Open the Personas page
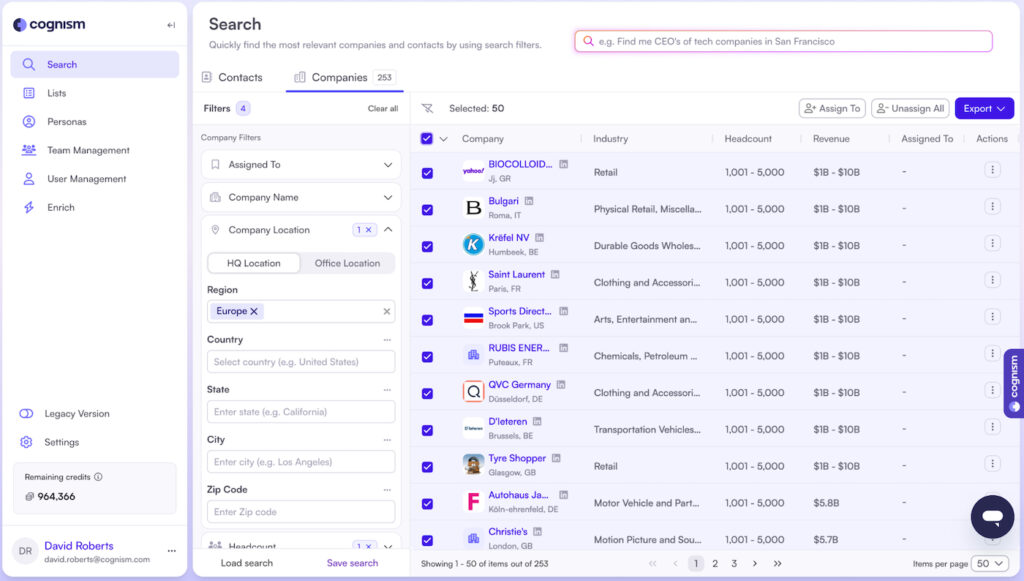 pyautogui.click(x=66, y=121)
